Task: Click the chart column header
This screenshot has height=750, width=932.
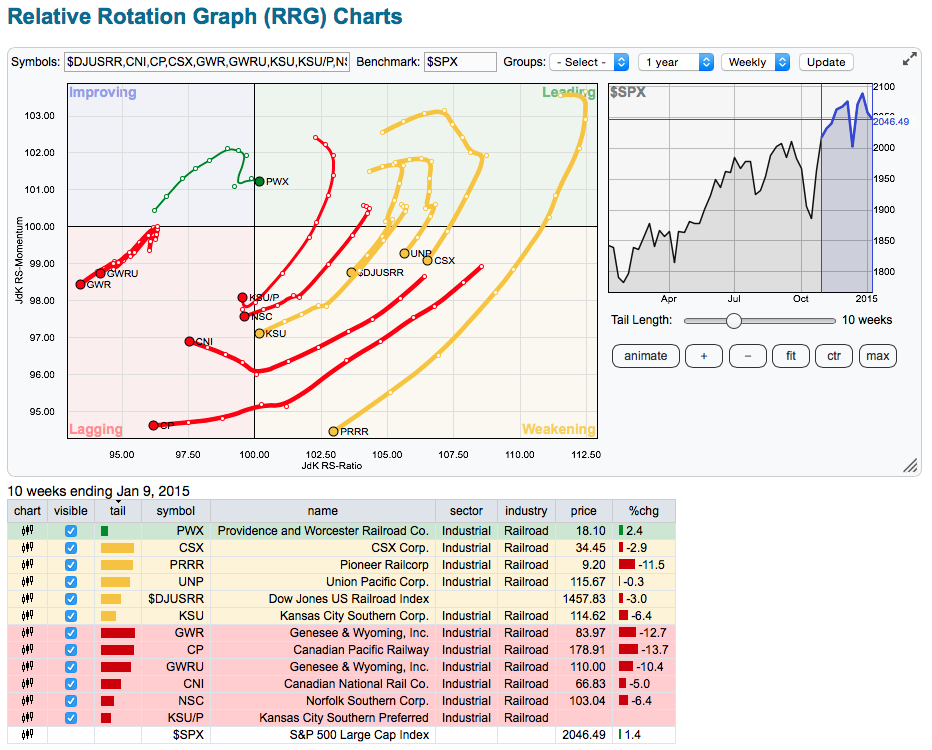Action: coord(27,510)
